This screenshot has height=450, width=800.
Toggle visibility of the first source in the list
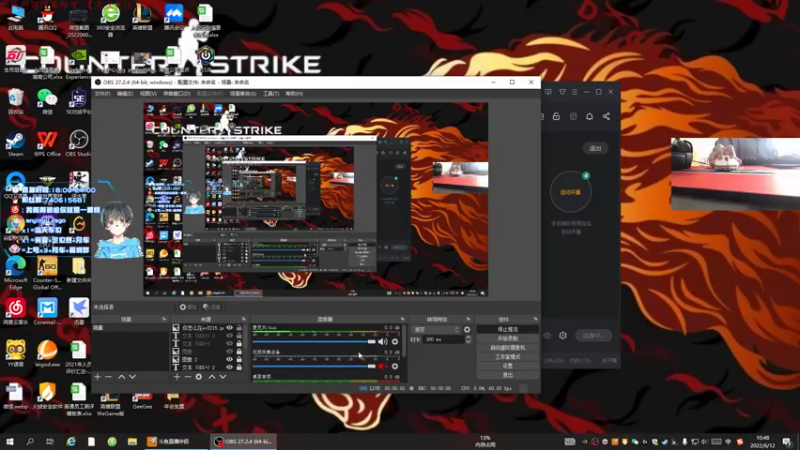(x=230, y=328)
